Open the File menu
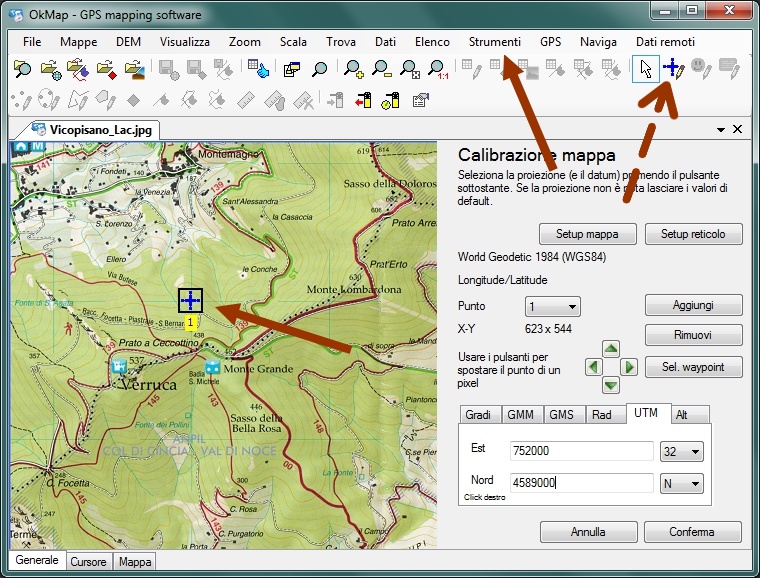Image resolution: width=760 pixels, height=578 pixels. tap(32, 42)
